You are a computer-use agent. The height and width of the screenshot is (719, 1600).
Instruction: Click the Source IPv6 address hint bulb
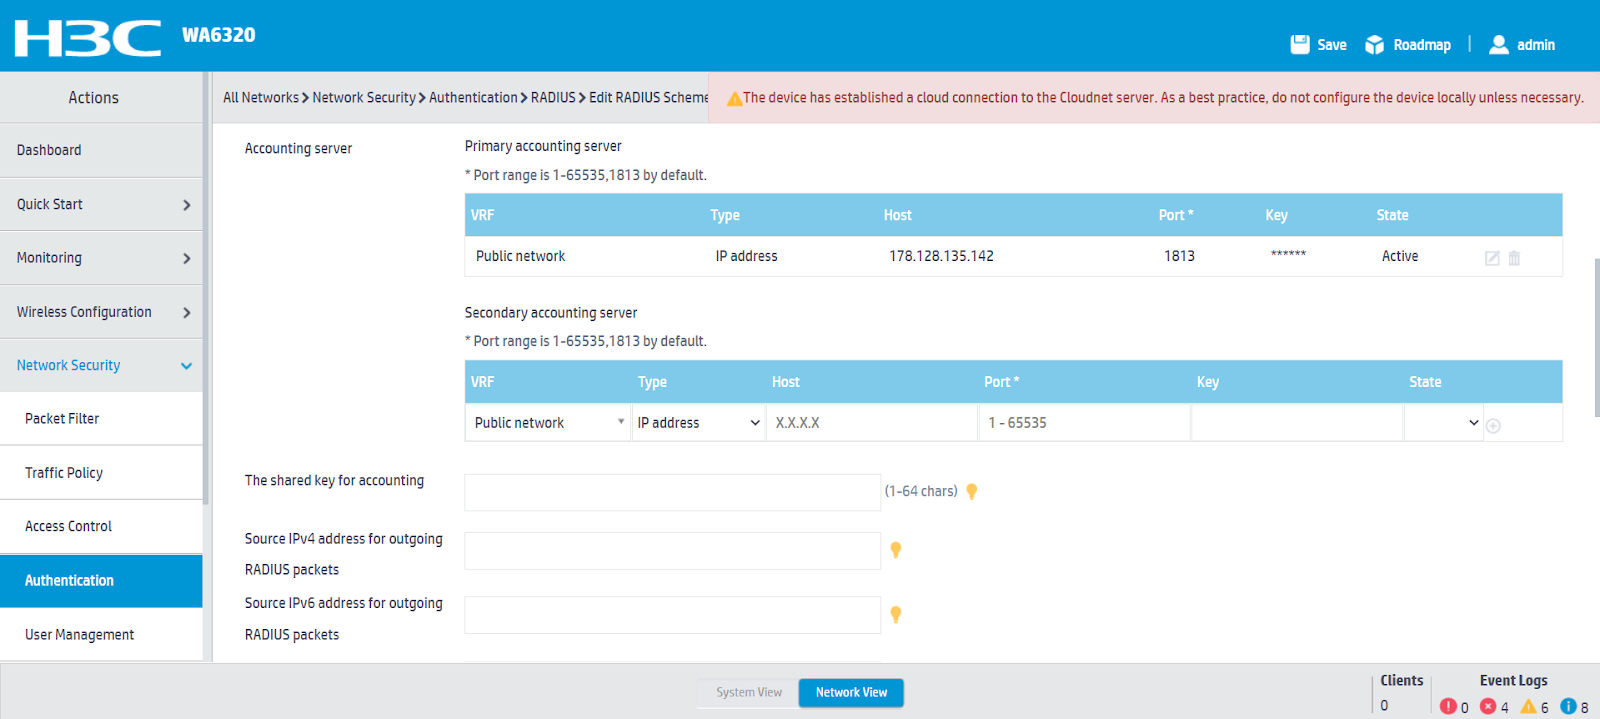pos(896,615)
